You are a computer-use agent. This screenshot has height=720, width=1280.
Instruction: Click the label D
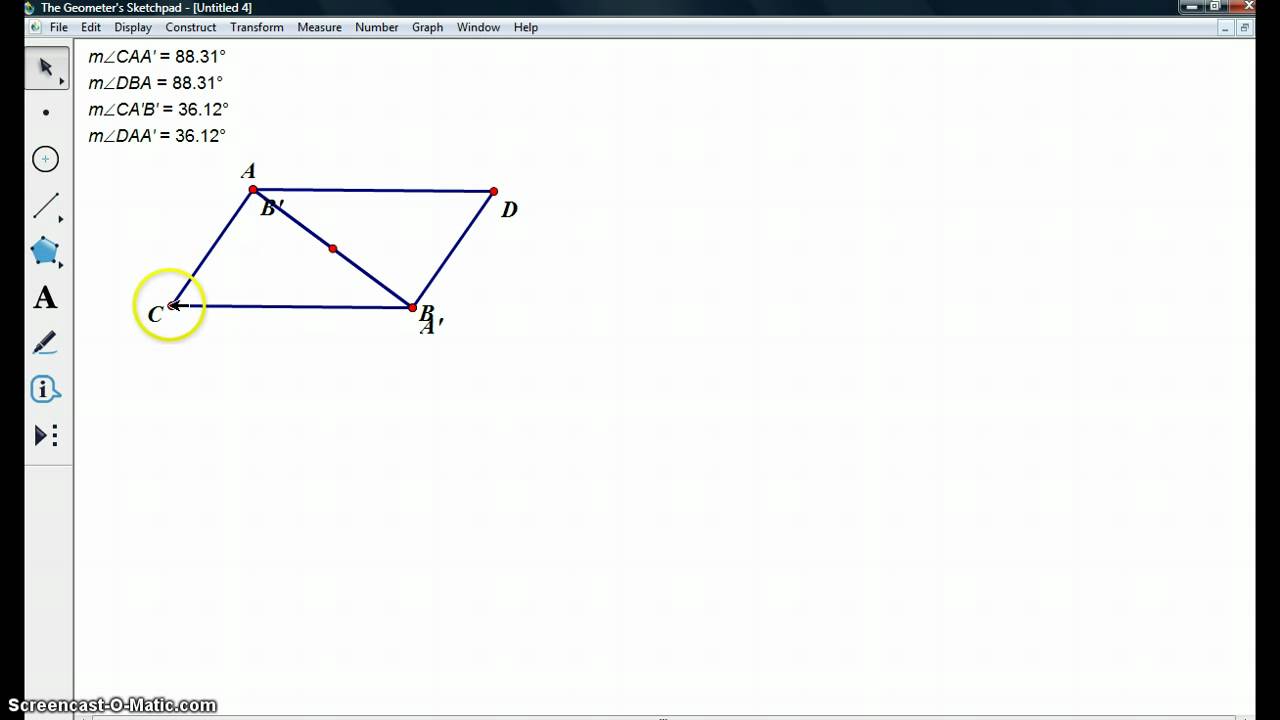click(509, 210)
